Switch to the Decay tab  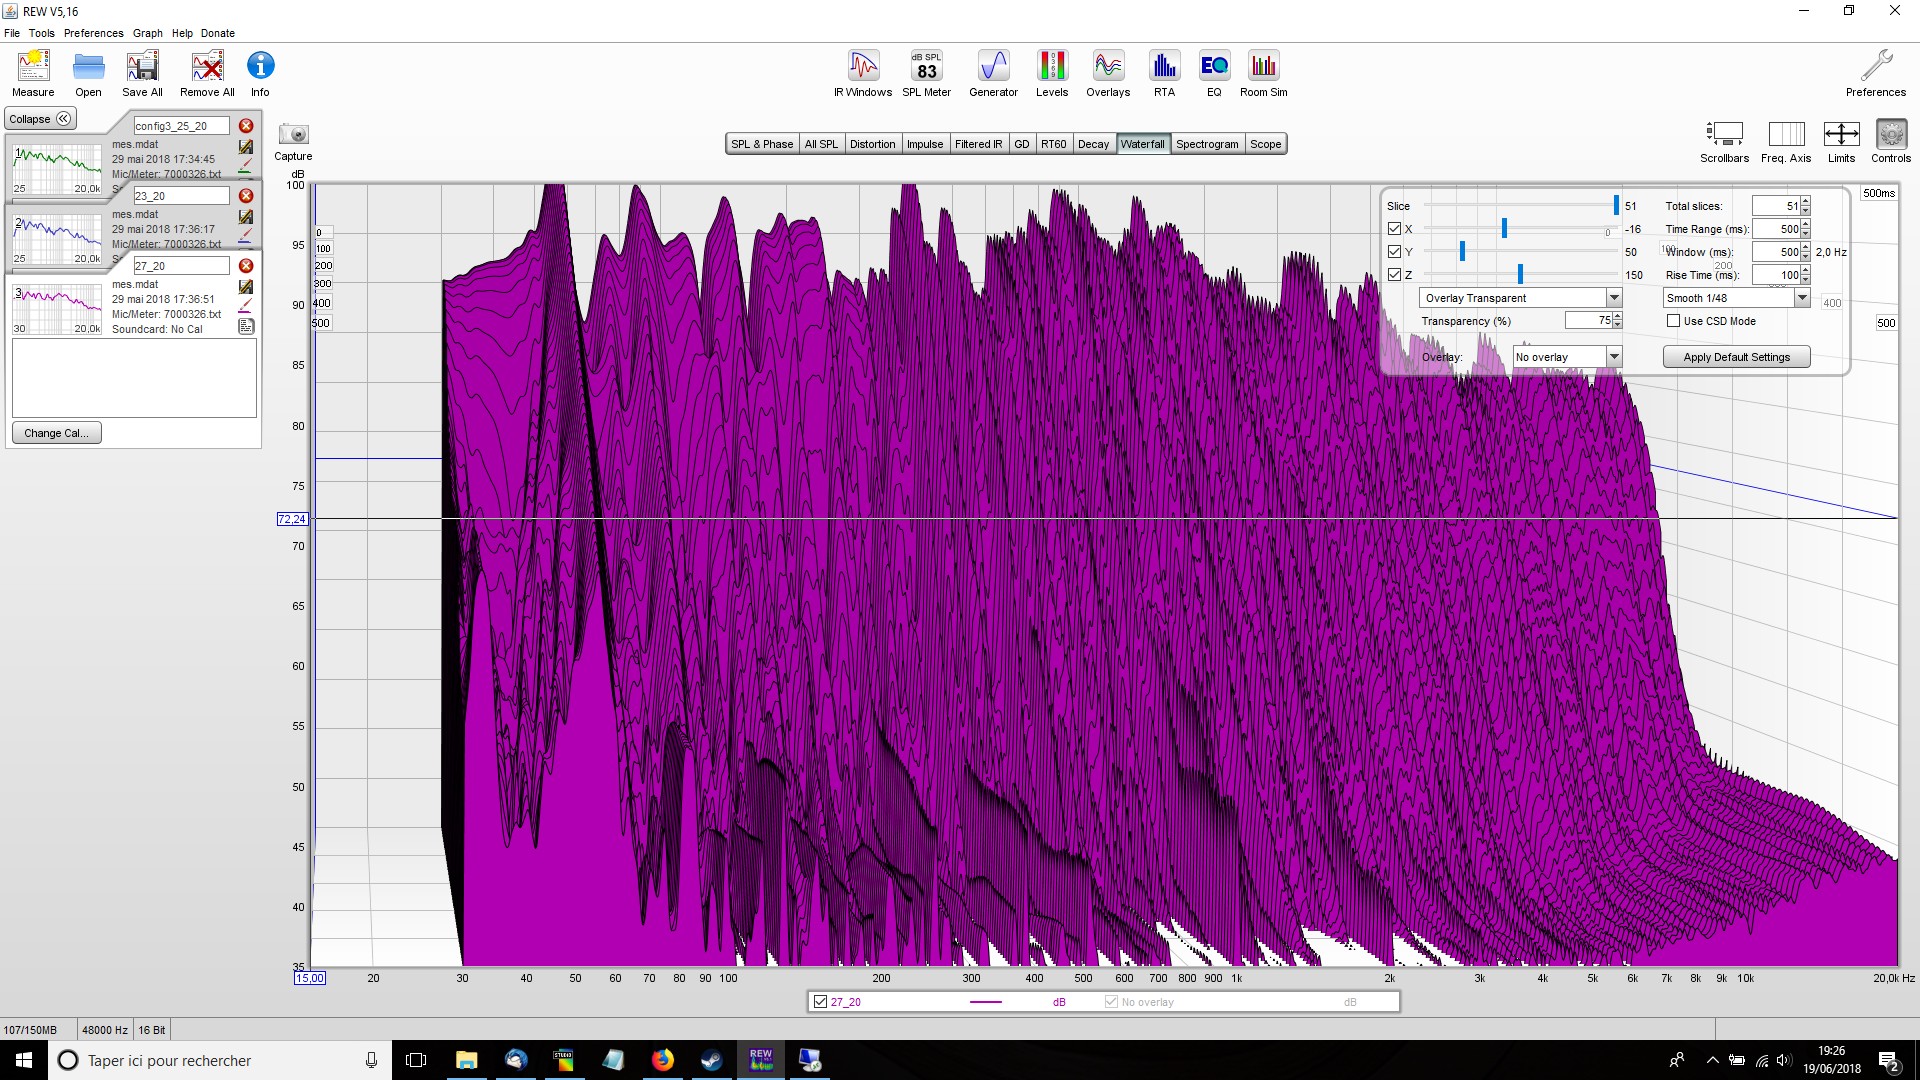pyautogui.click(x=1093, y=144)
